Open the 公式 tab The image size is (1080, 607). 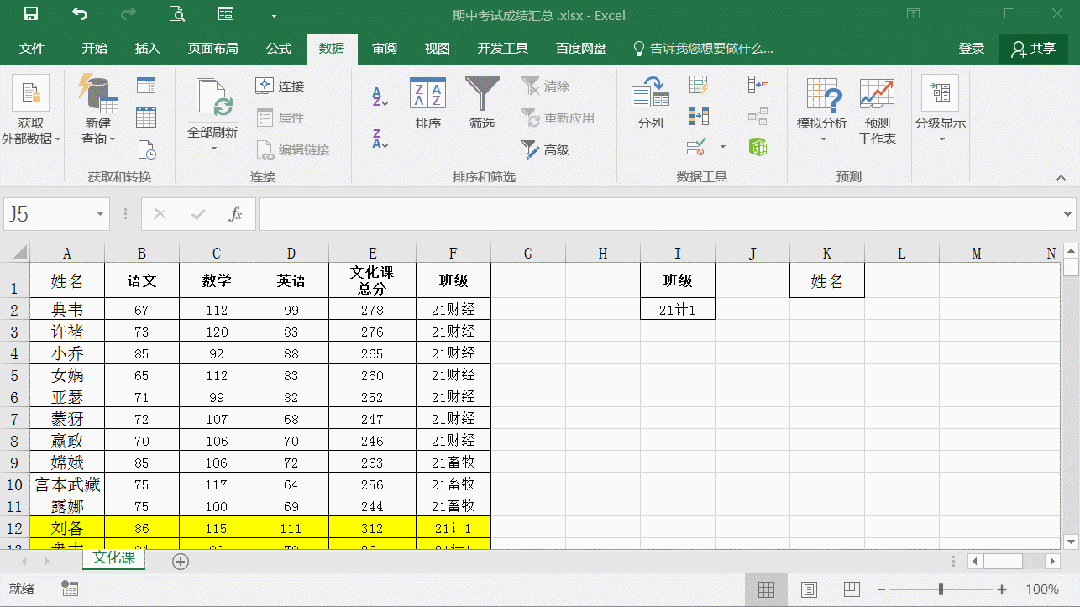tap(278, 49)
